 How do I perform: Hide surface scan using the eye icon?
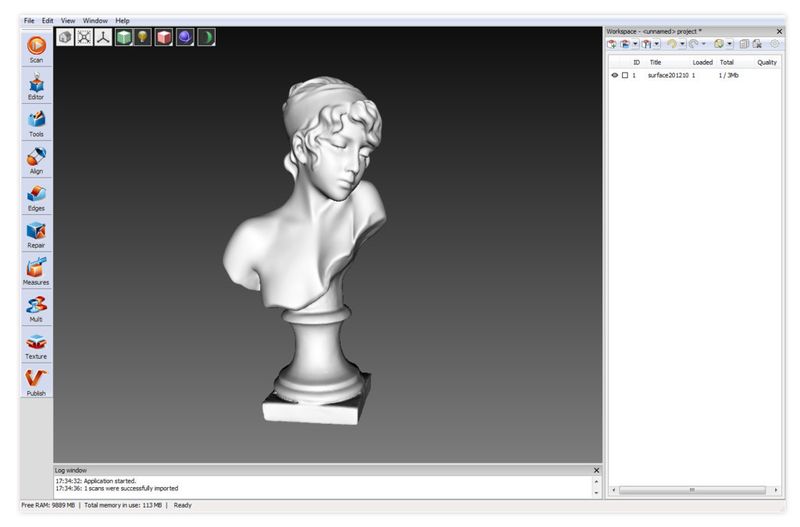coord(615,76)
